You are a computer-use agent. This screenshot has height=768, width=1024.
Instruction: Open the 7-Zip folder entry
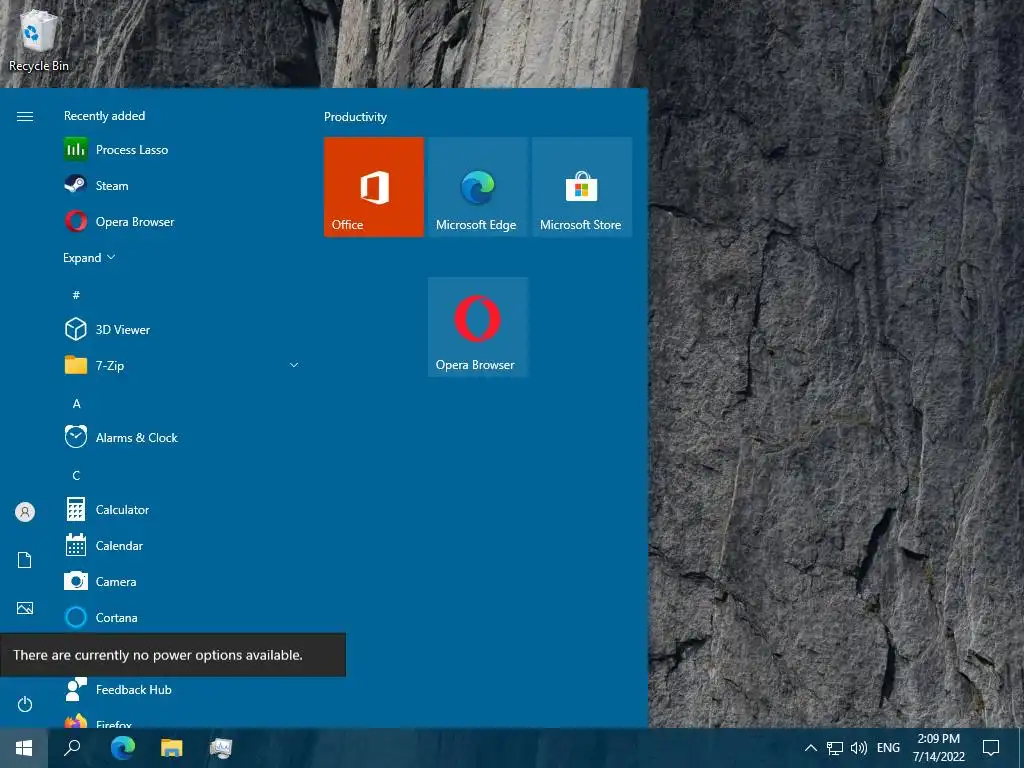(183, 365)
